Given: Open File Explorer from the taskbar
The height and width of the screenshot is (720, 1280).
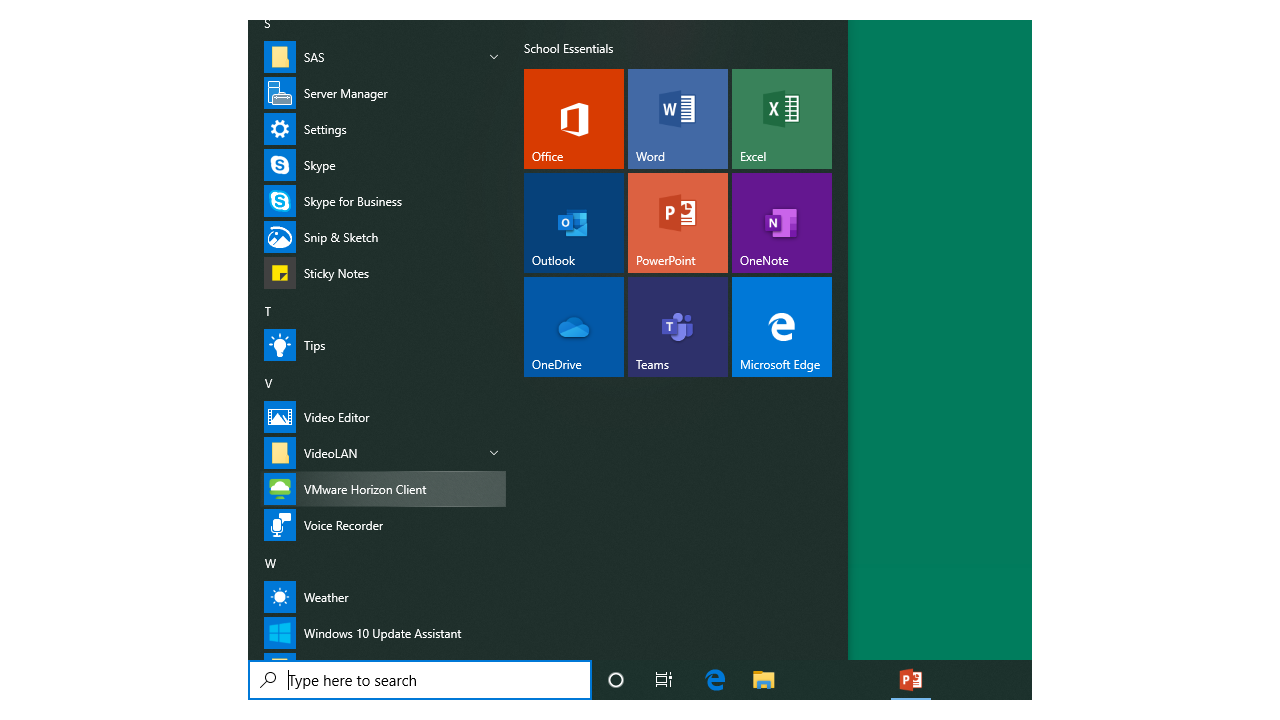Looking at the screenshot, I should coord(764,681).
